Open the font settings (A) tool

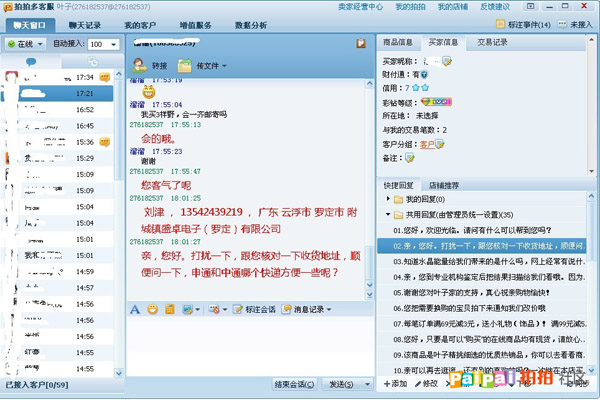(x=135, y=309)
